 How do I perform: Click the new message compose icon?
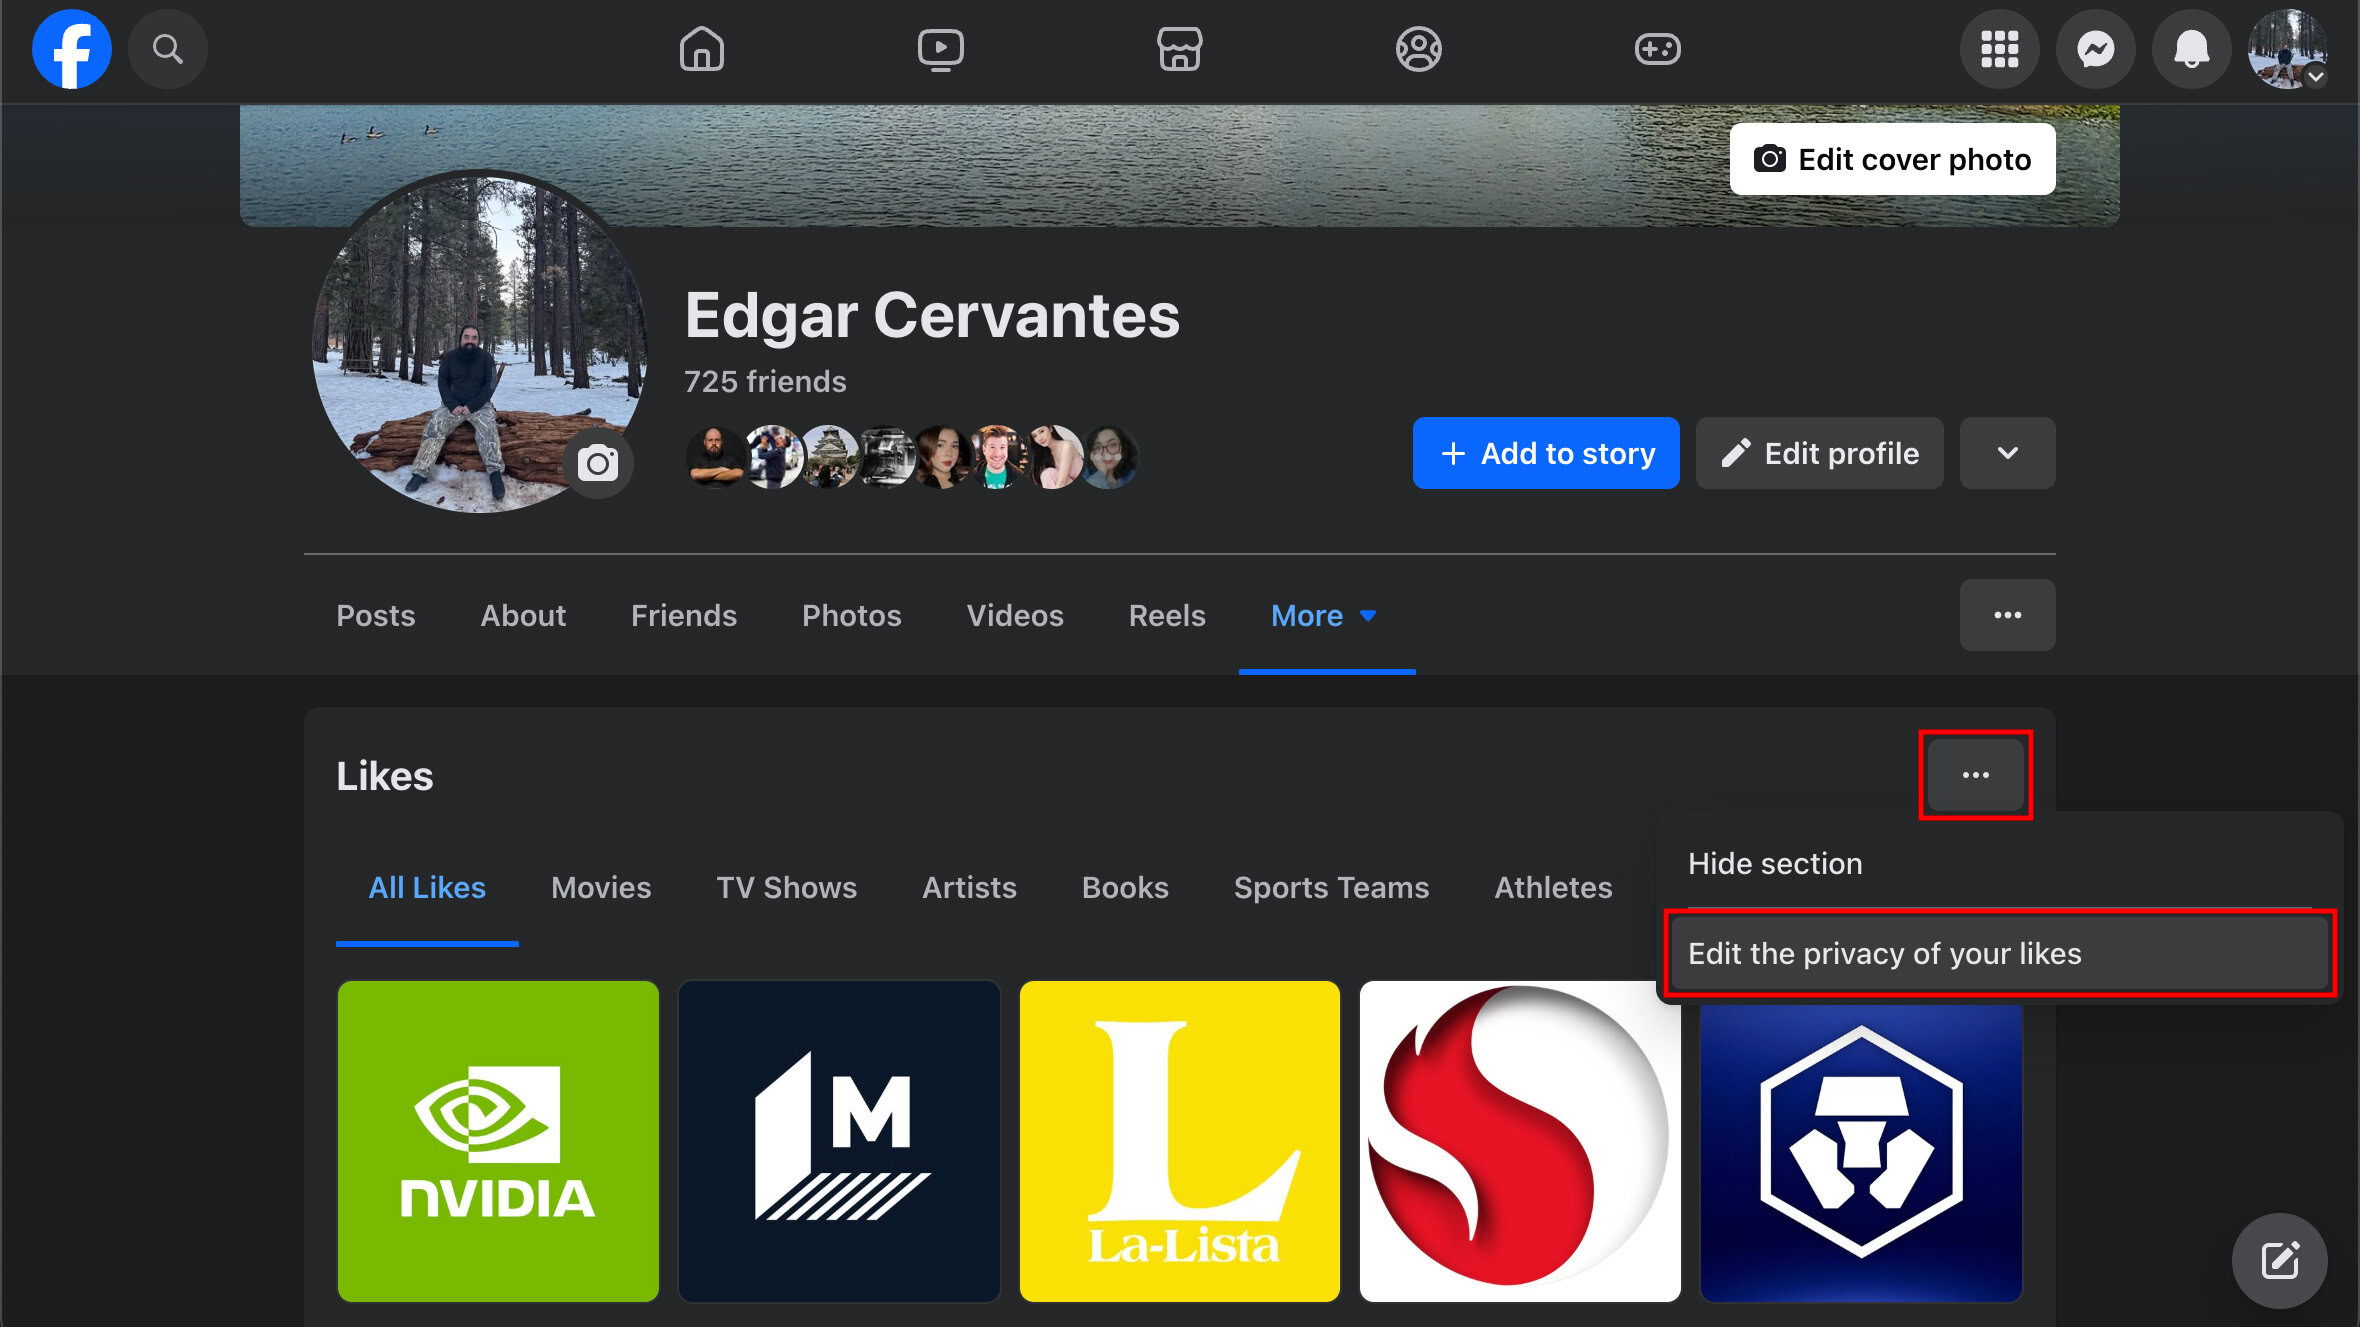point(2279,1260)
